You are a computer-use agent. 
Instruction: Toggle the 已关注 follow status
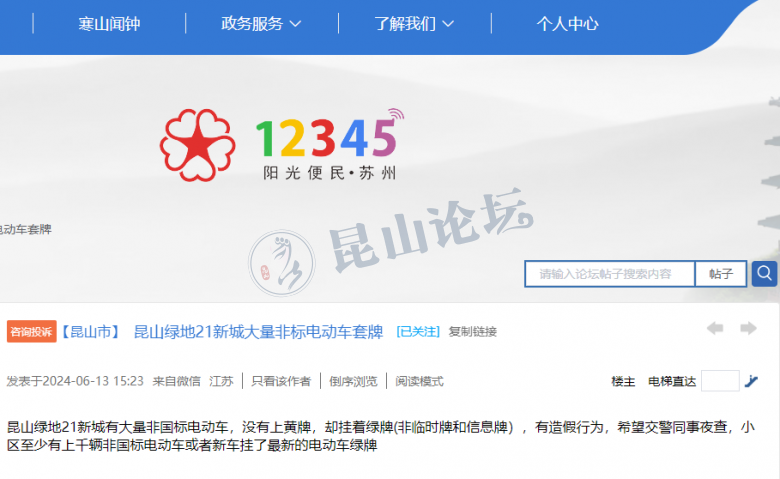tap(418, 332)
